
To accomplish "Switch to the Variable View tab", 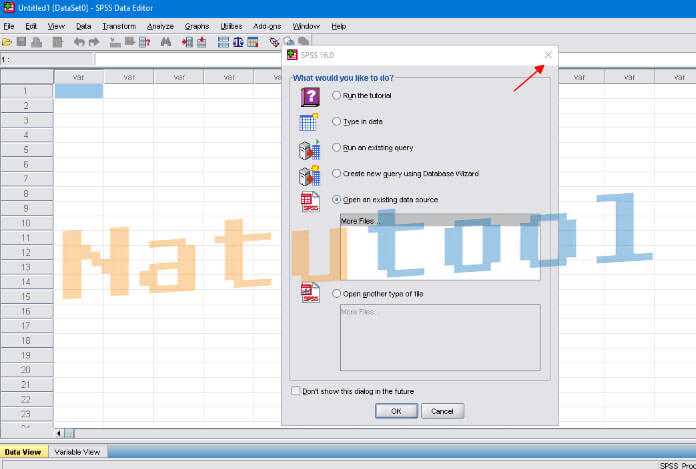I will (x=77, y=452).
